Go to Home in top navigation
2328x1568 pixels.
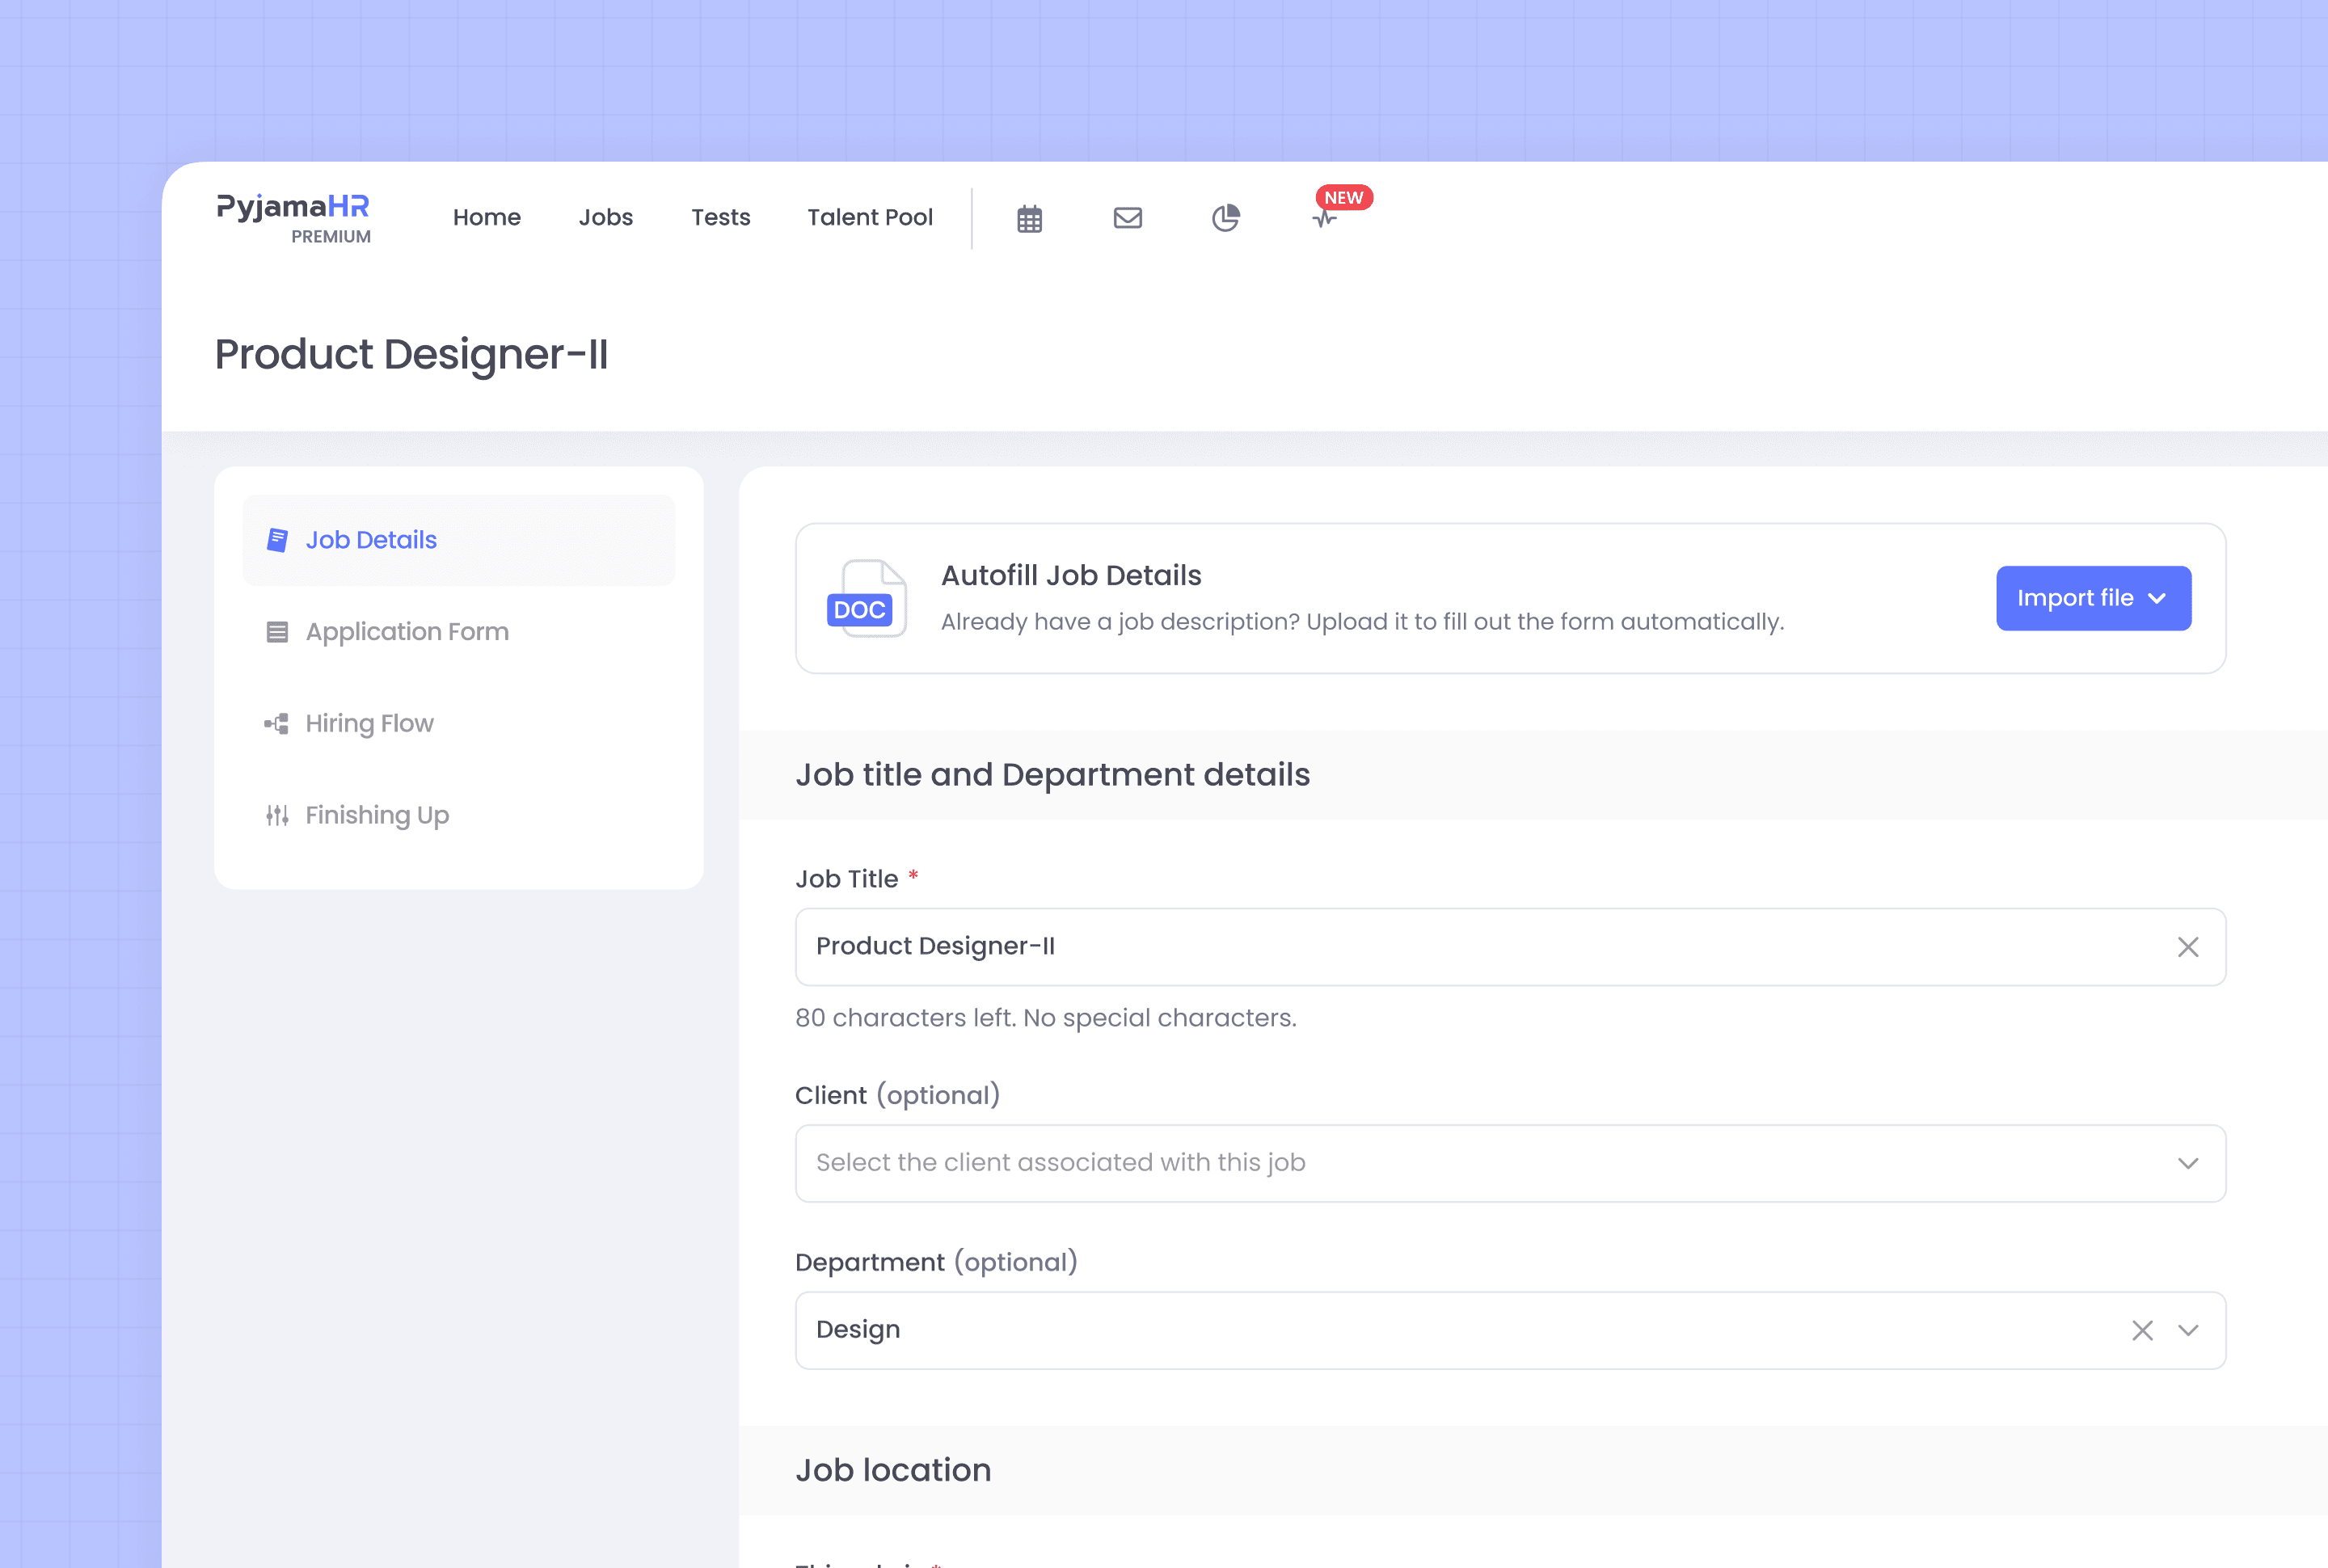click(486, 217)
